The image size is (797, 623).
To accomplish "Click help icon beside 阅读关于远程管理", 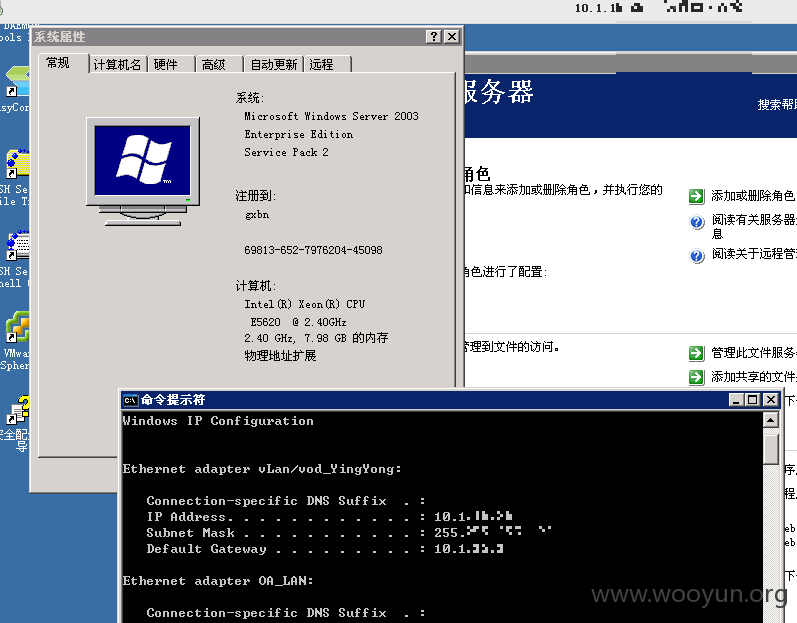I will coord(696,256).
